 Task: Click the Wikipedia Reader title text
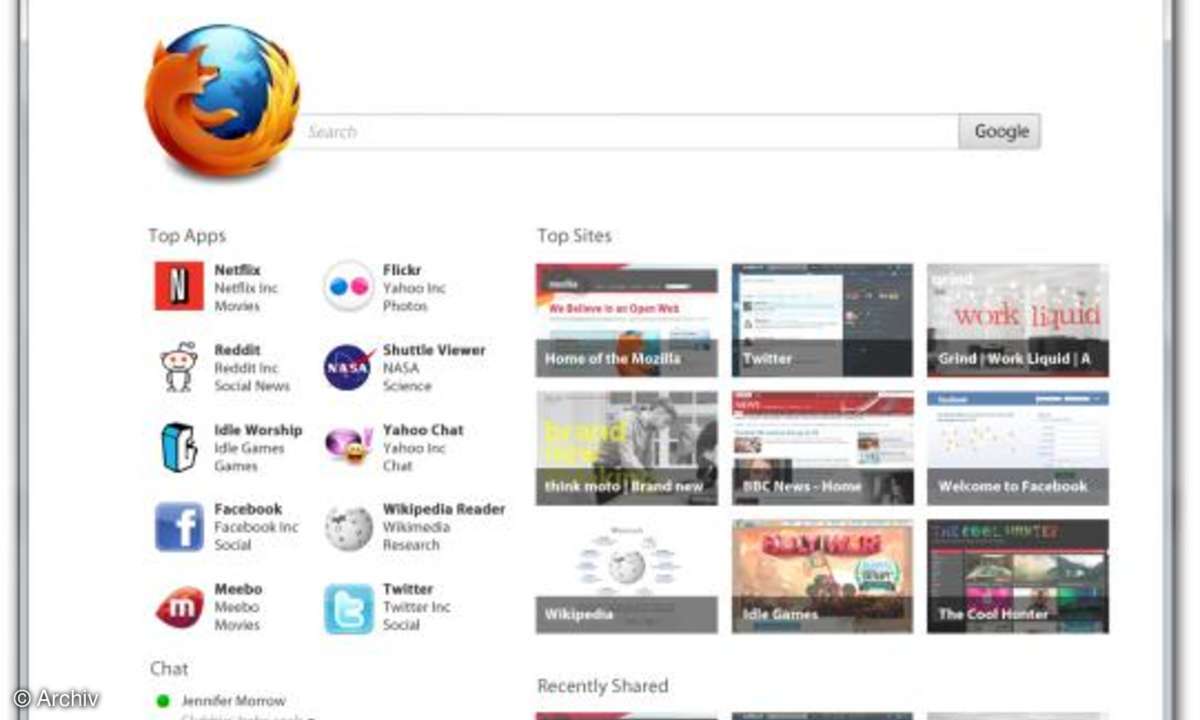(x=444, y=509)
